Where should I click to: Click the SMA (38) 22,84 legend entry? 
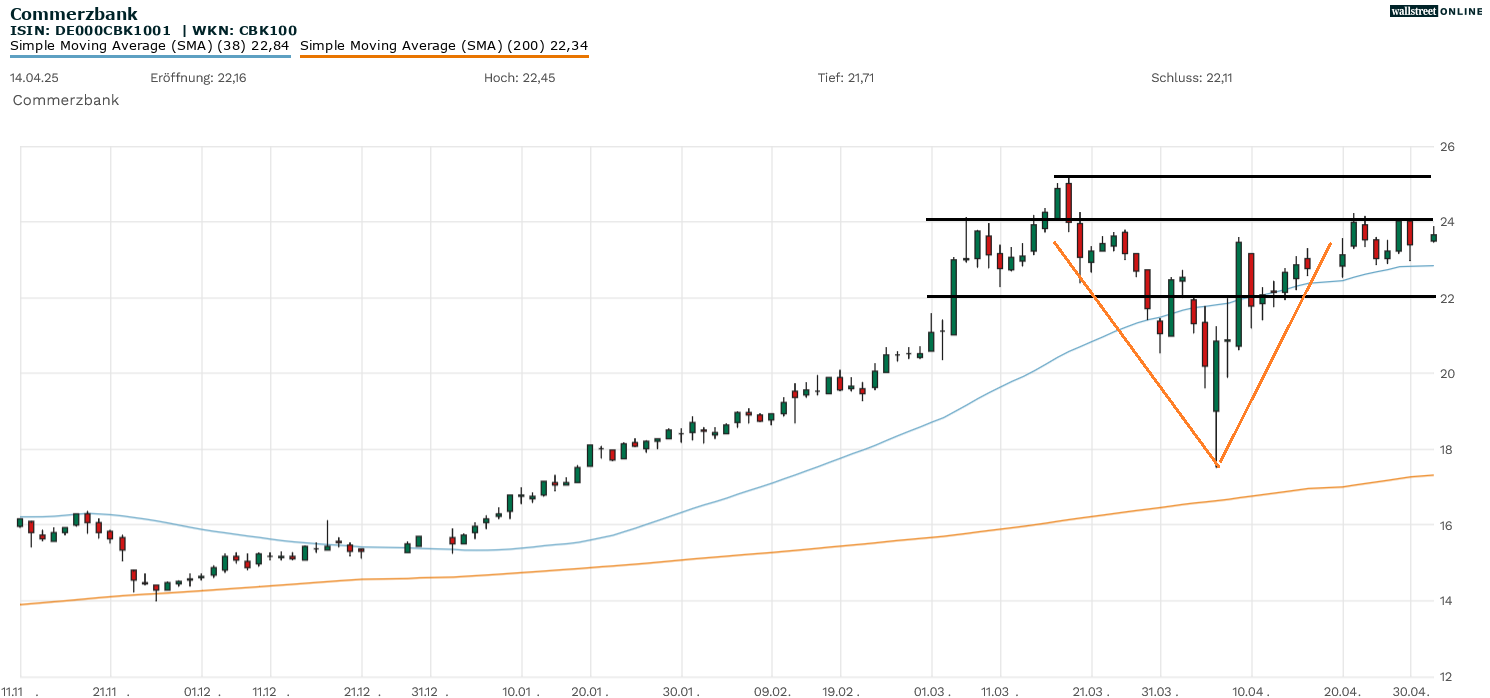click(x=150, y=45)
